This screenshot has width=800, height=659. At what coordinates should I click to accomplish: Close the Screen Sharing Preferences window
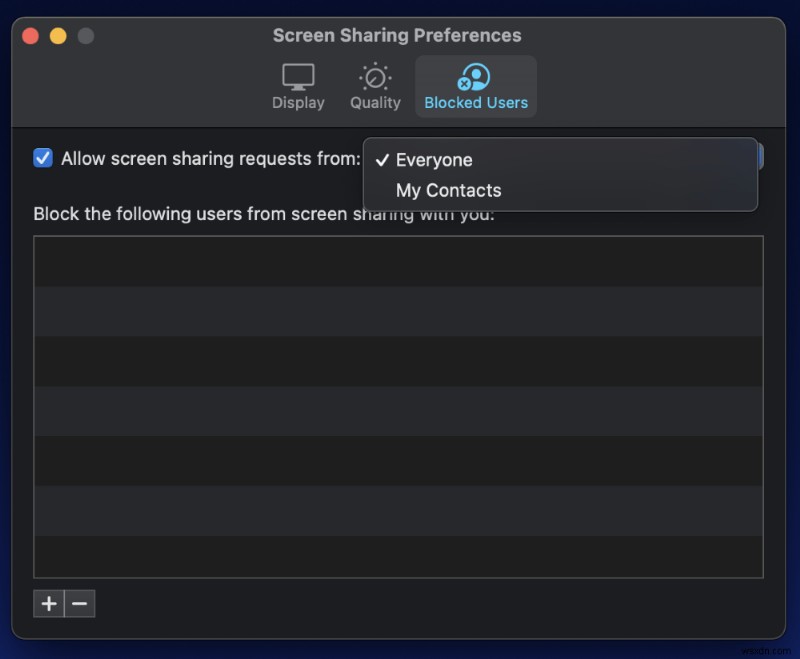pyautogui.click(x=31, y=35)
